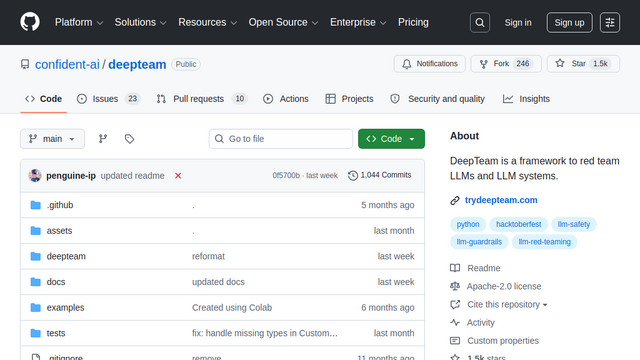
Task: Click the Activity pulse icon
Action: (x=455, y=322)
